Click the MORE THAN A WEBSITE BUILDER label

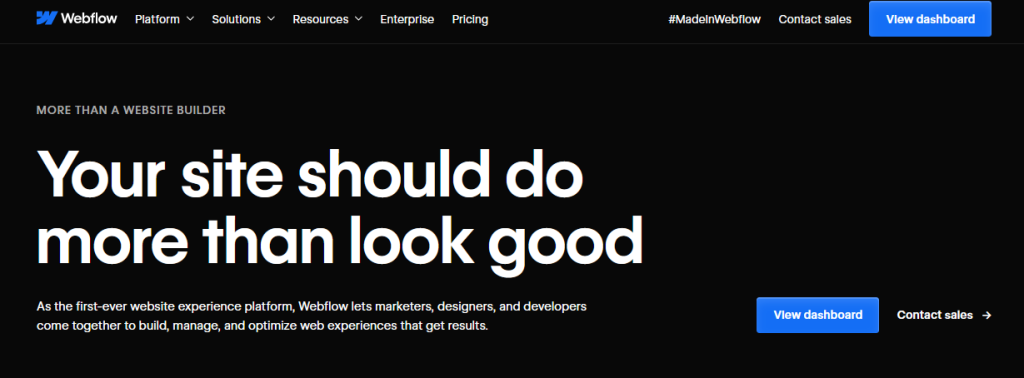(131, 110)
